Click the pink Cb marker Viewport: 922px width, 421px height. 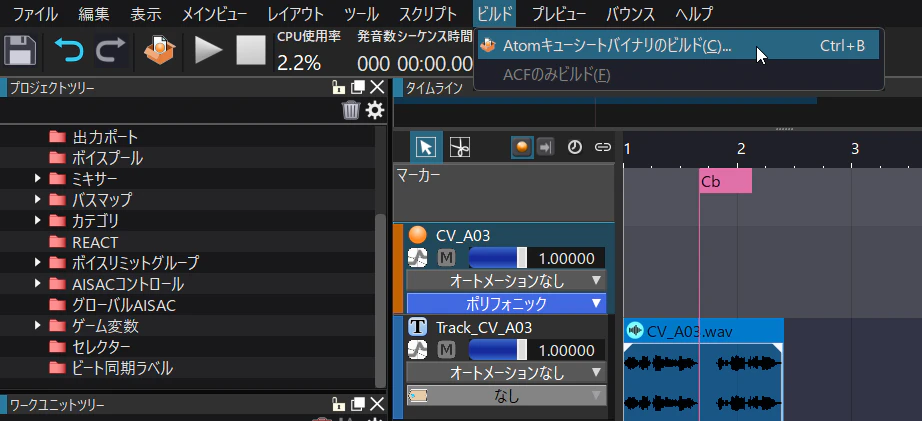(726, 181)
